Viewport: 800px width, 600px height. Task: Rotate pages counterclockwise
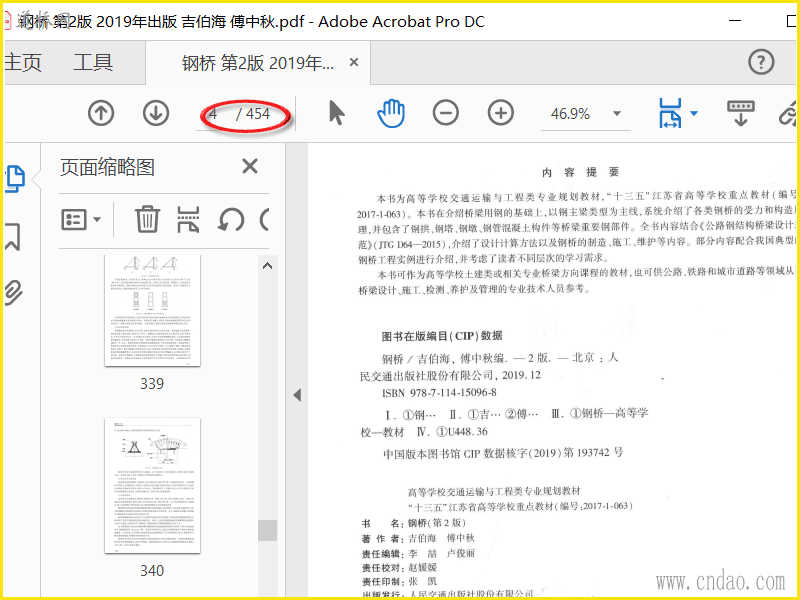click(x=231, y=220)
